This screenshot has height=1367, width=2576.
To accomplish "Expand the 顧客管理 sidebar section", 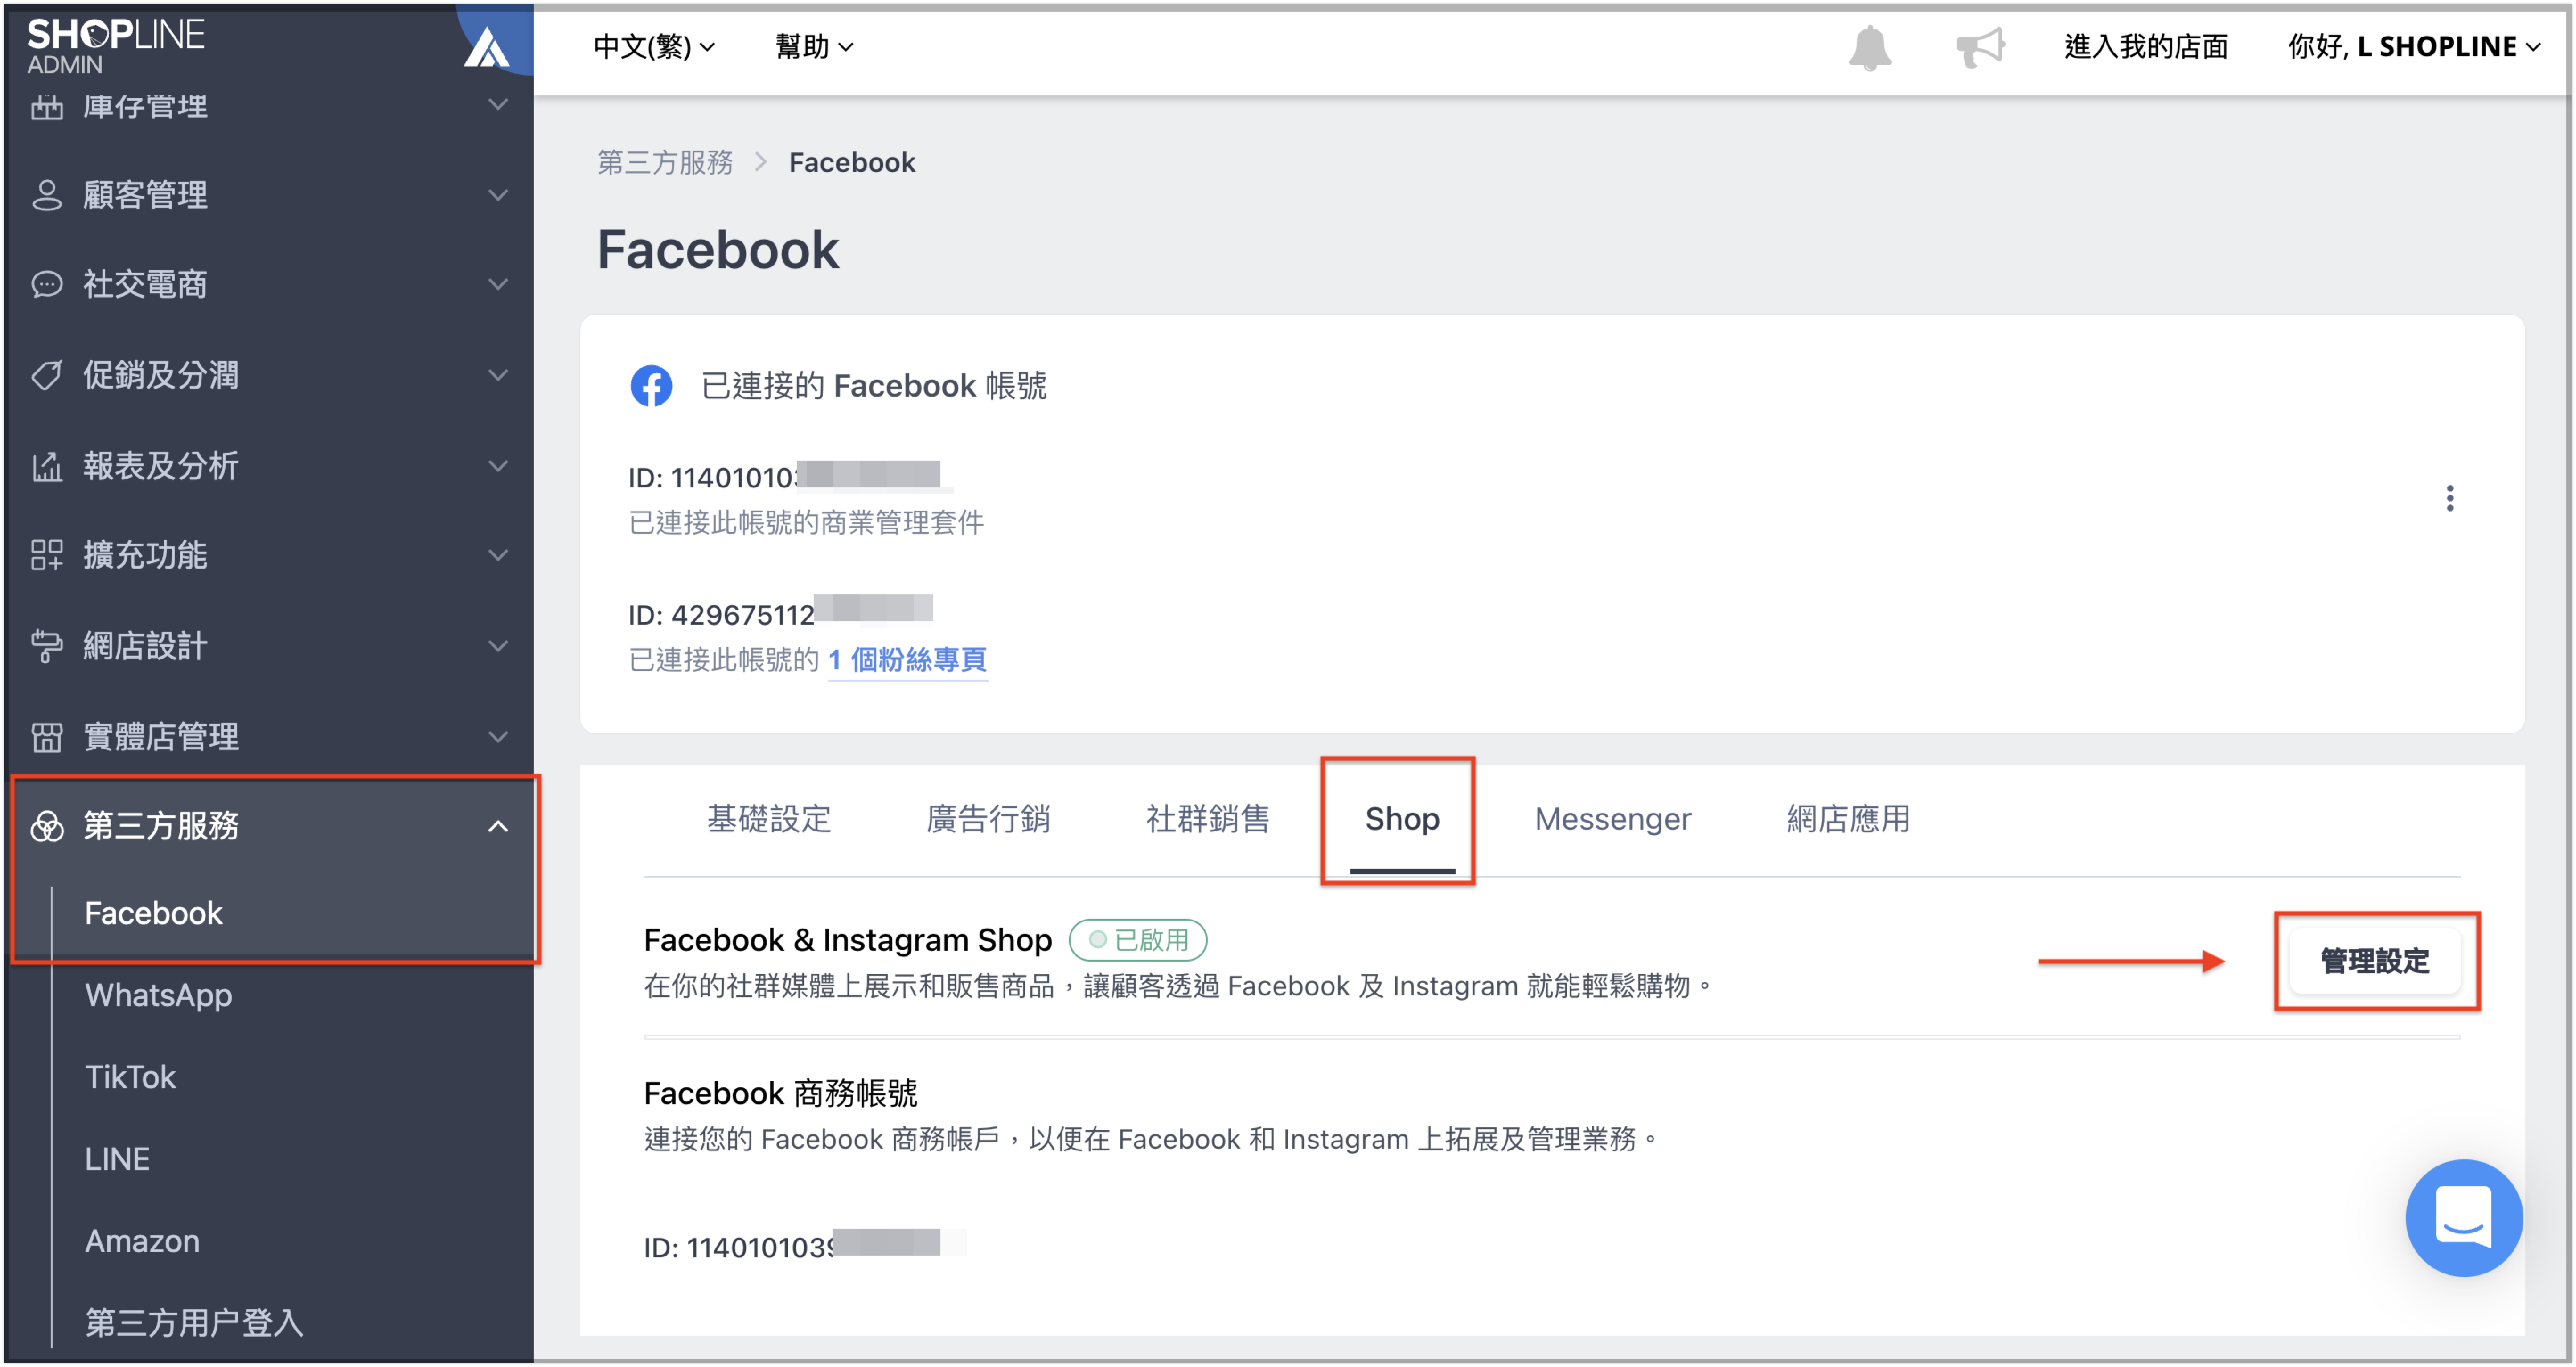I will (270, 195).
